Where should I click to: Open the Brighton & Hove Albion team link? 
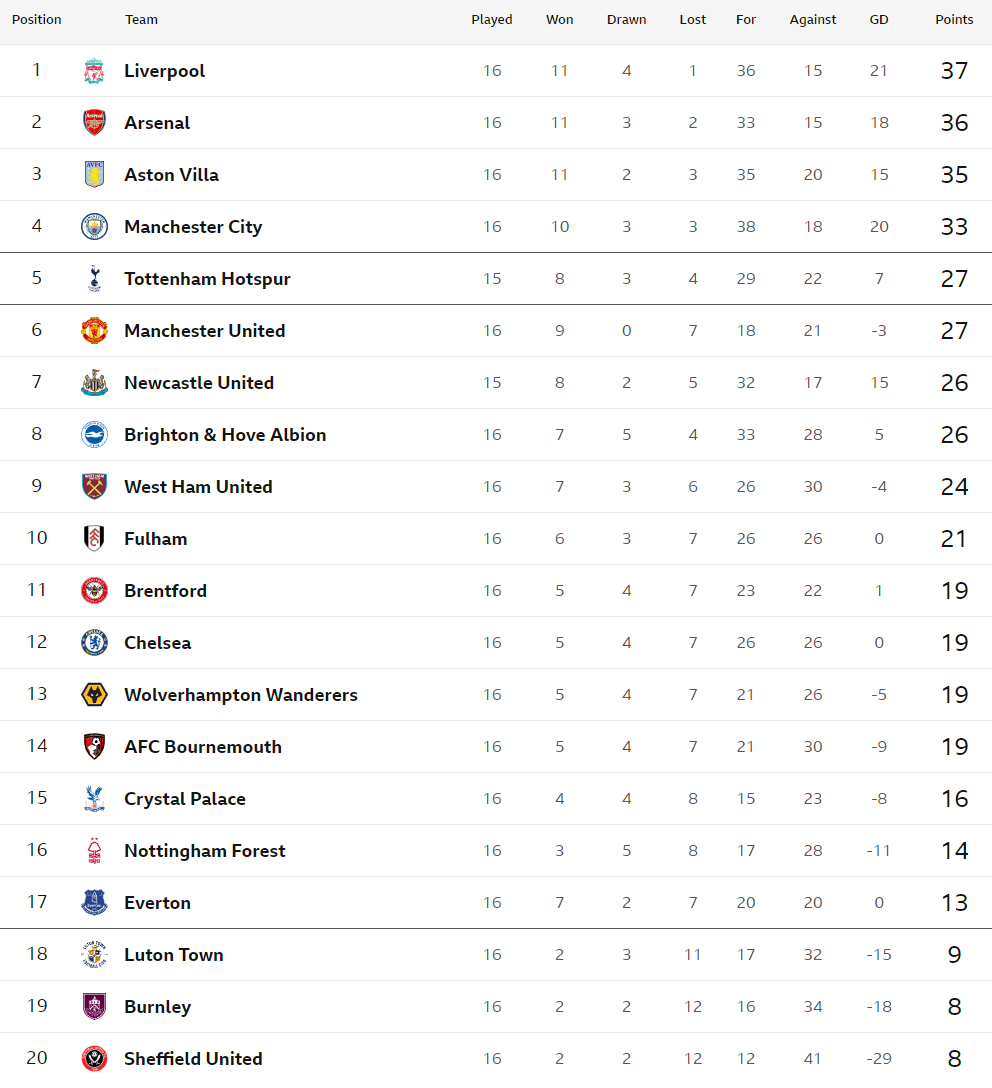pos(225,435)
